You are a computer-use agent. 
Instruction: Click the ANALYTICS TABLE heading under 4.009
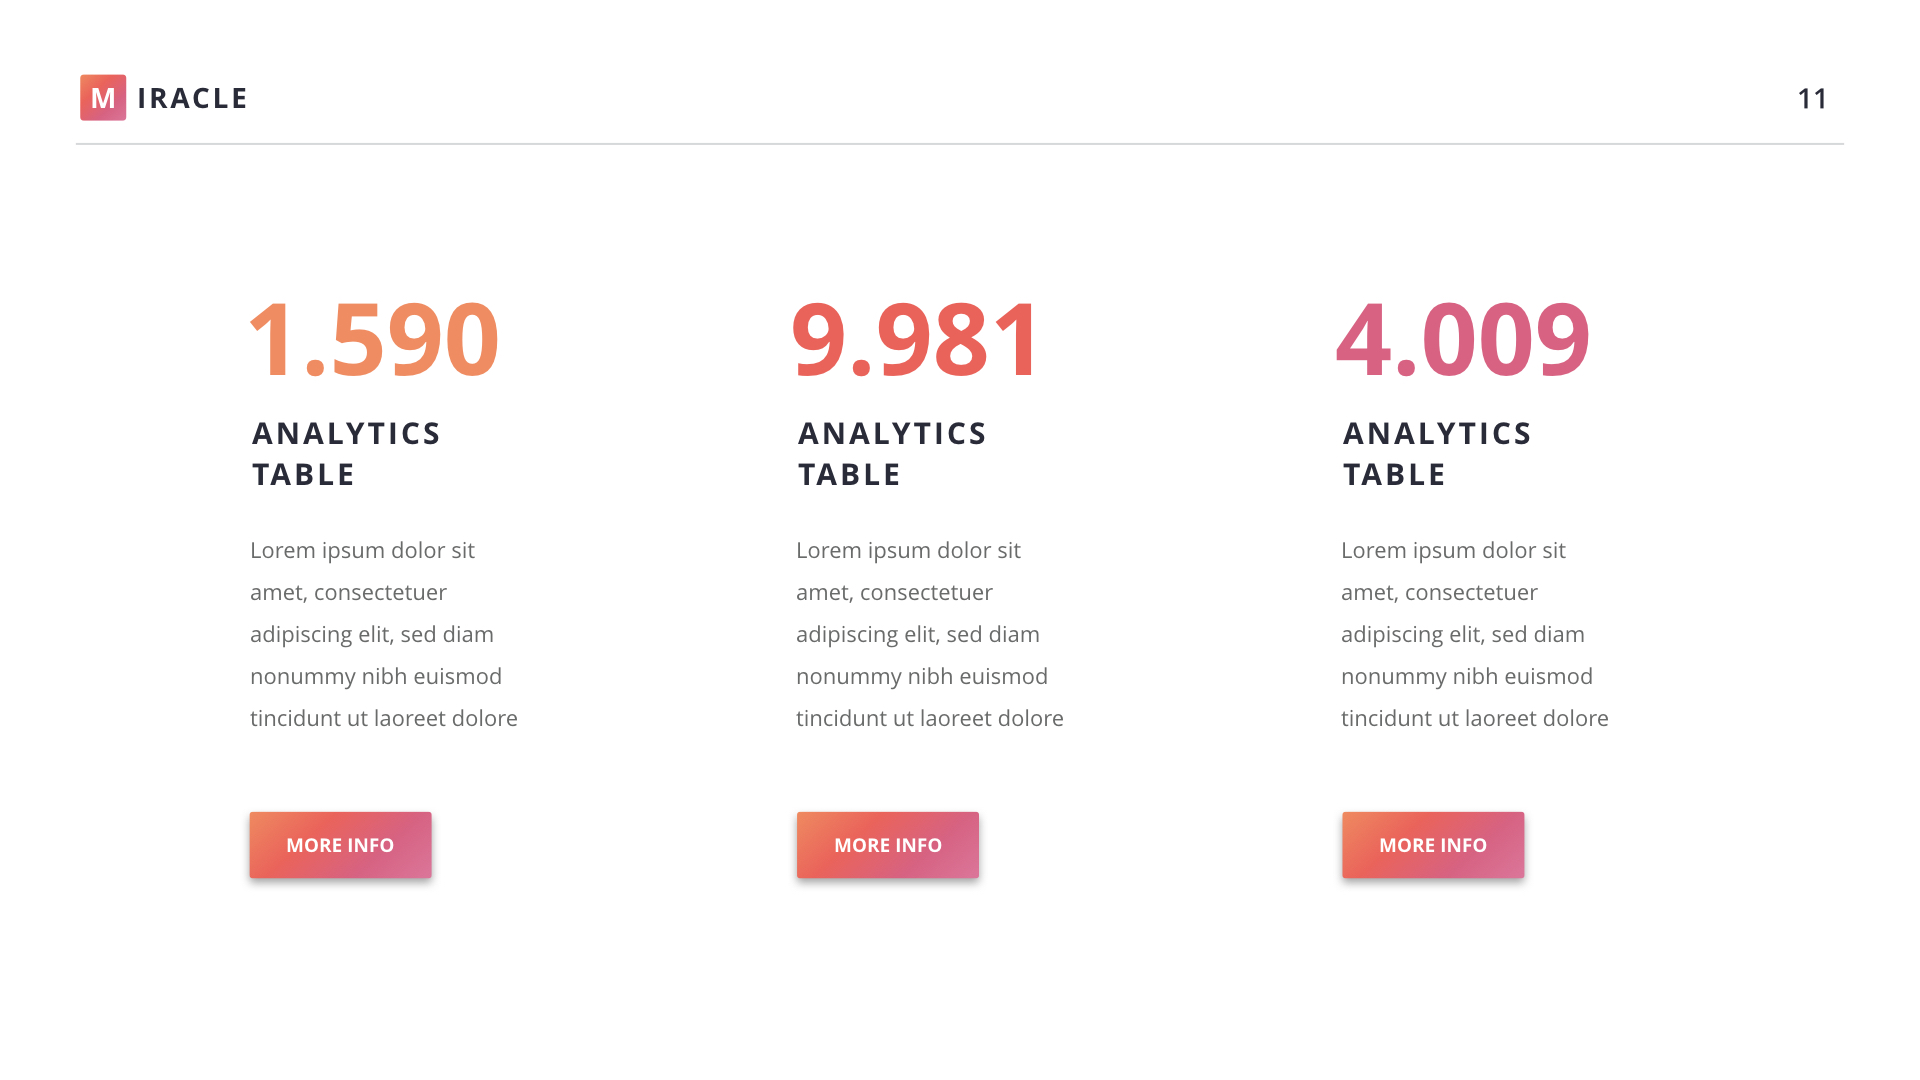(1437, 454)
